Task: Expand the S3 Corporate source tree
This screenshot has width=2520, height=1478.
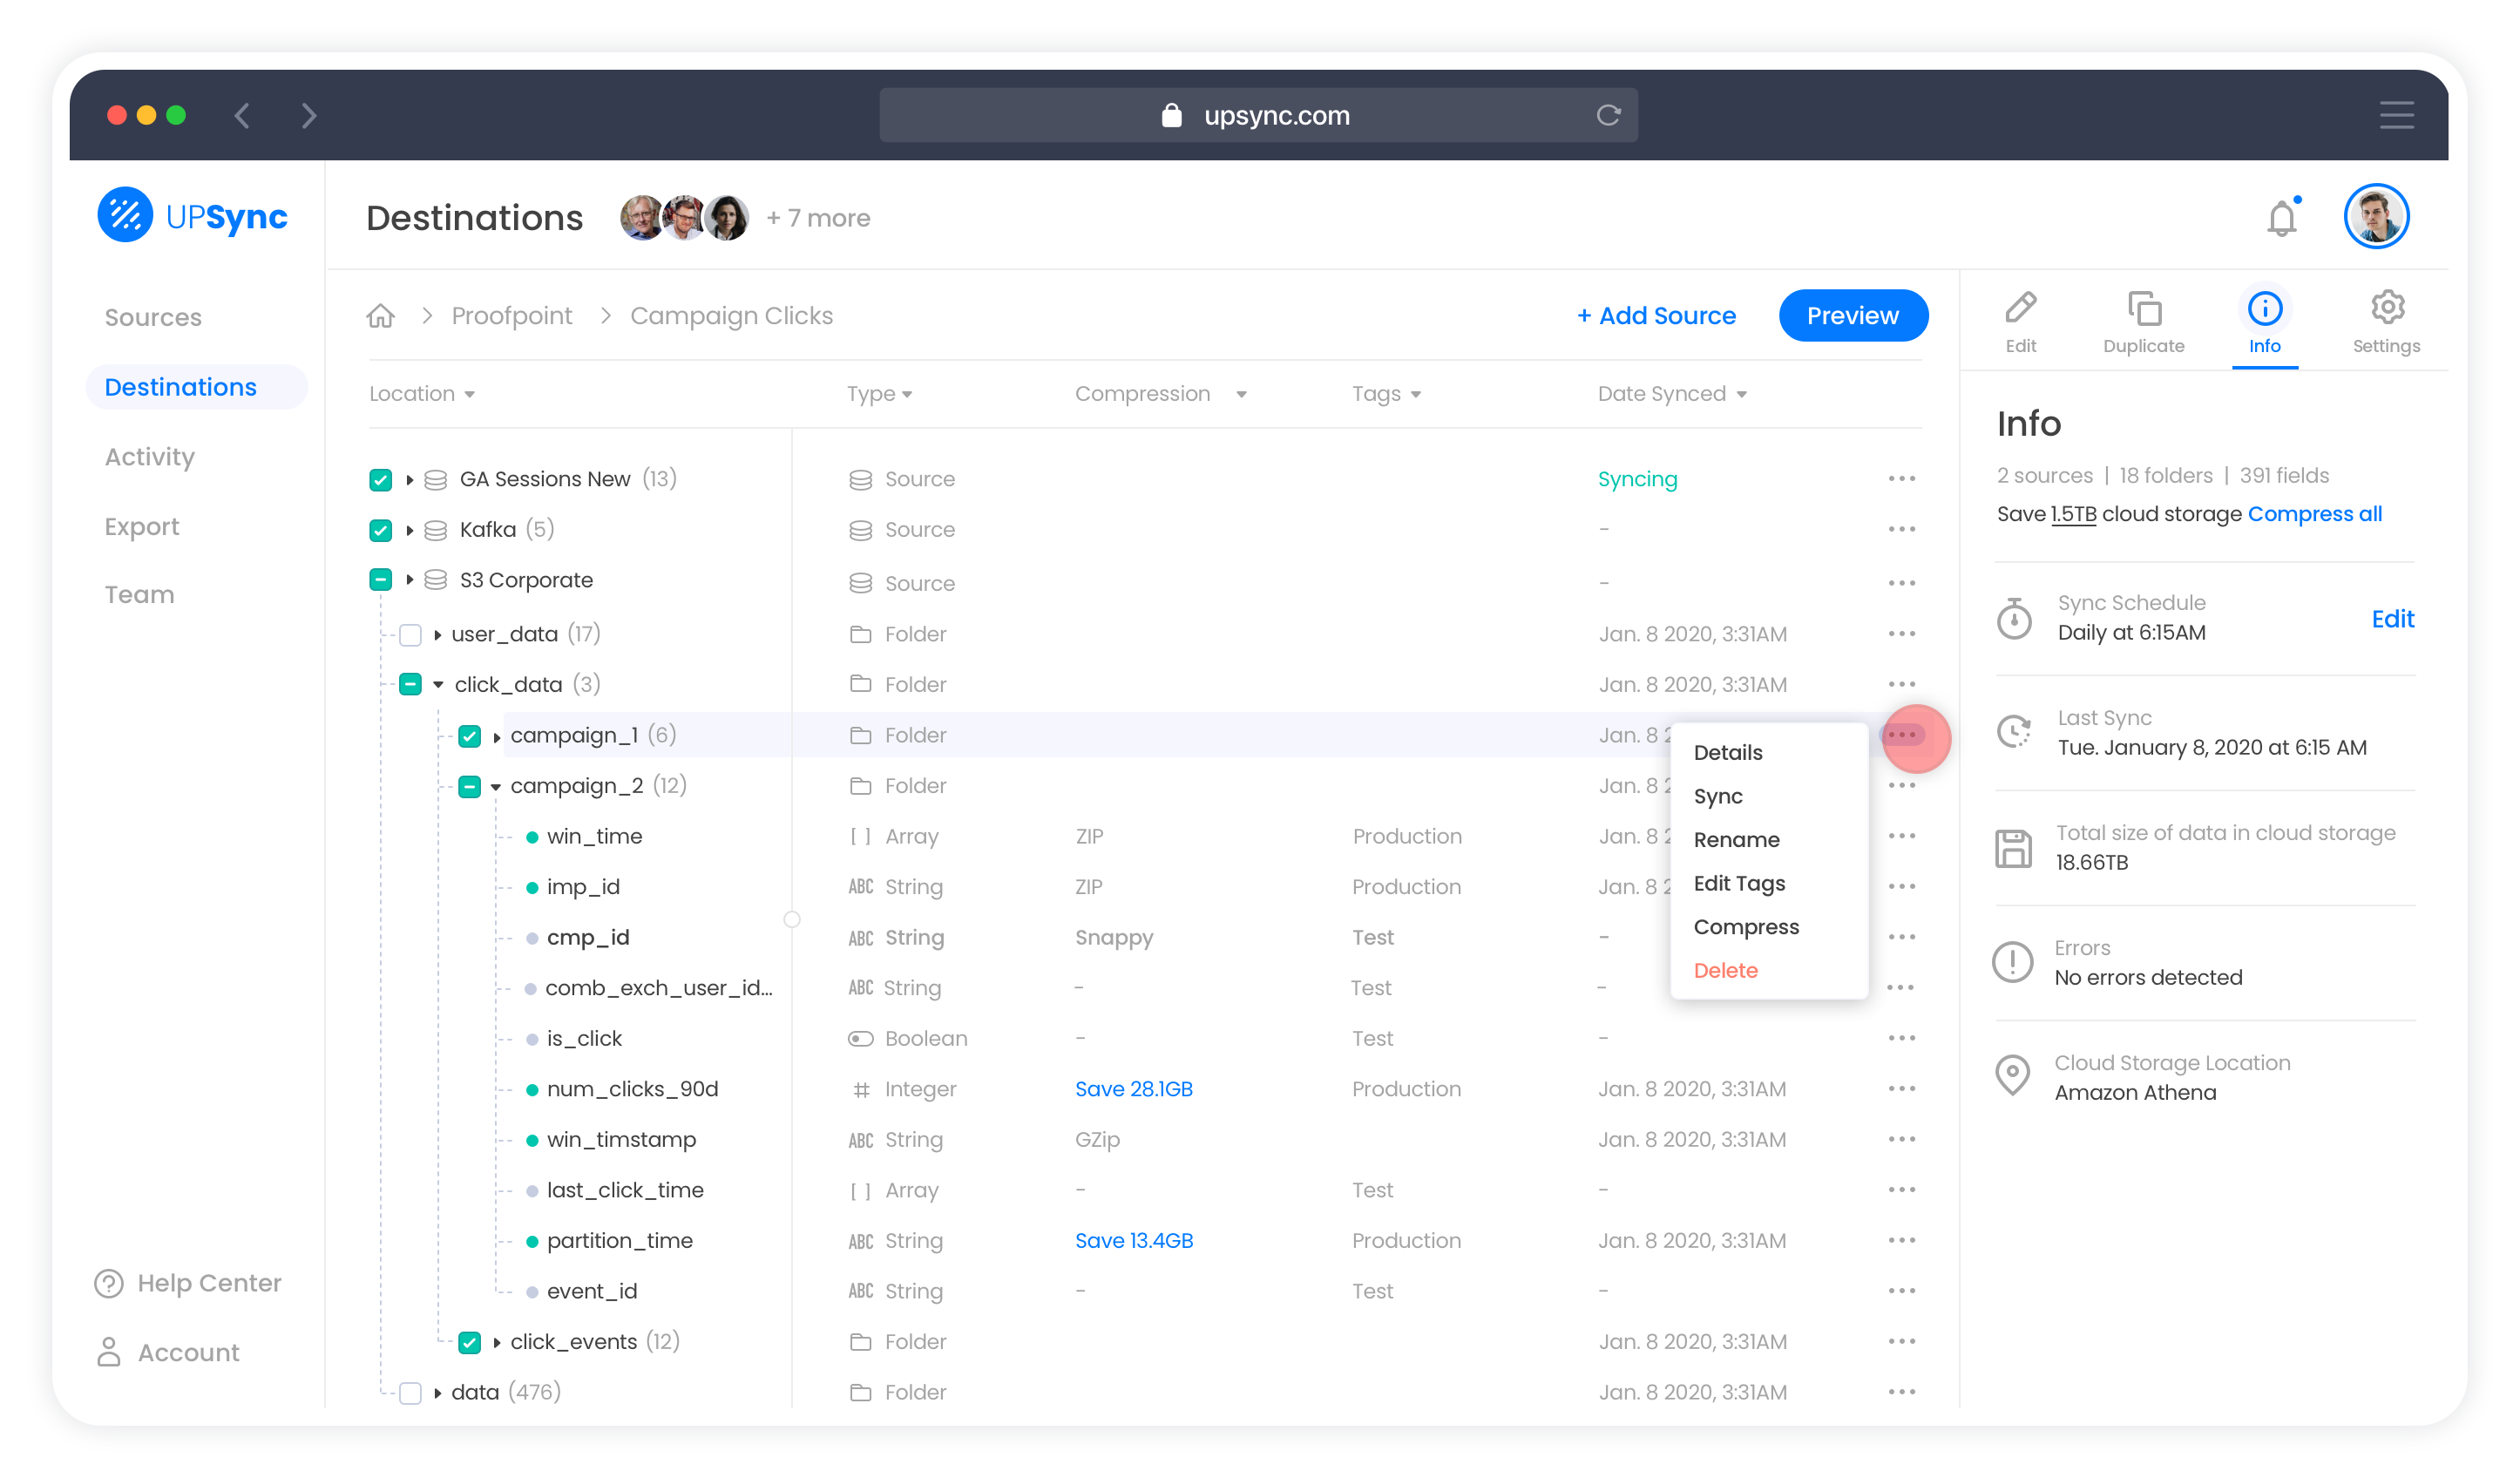Action: pyautogui.click(x=410, y=581)
